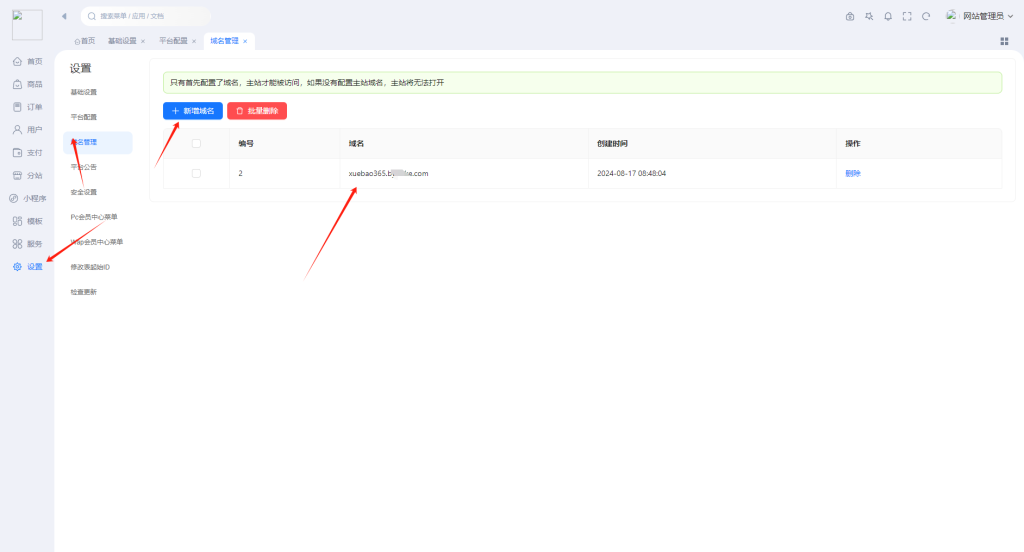Viewport: 1024px width, 552px height.
Task: Click the refresh icon in the header
Action: tap(926, 16)
